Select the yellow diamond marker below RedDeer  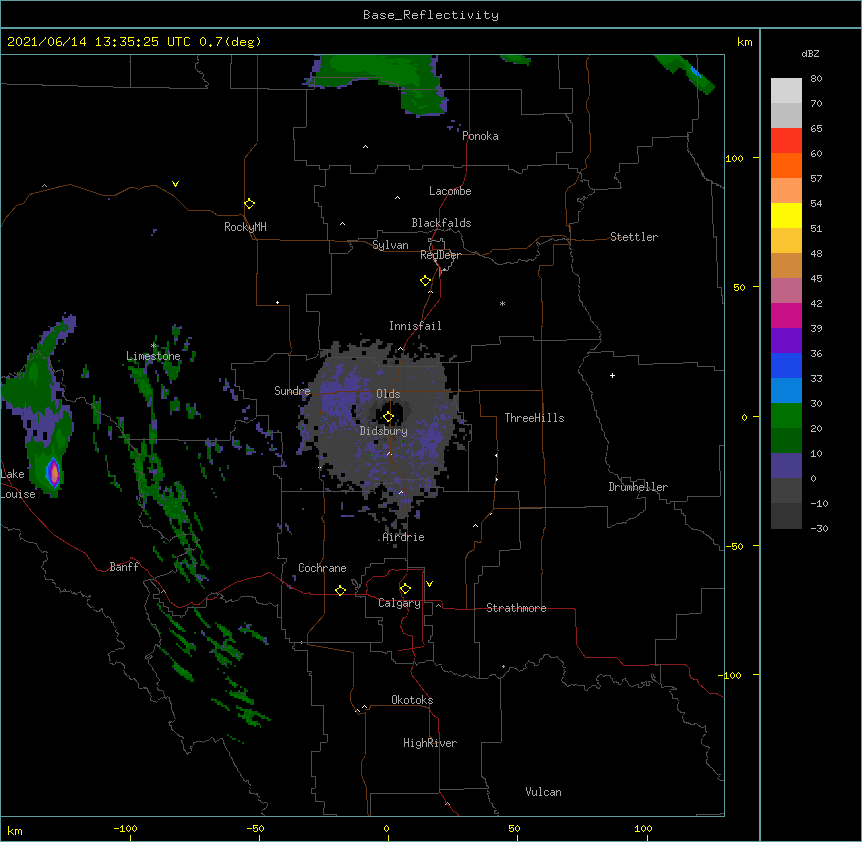point(426,281)
